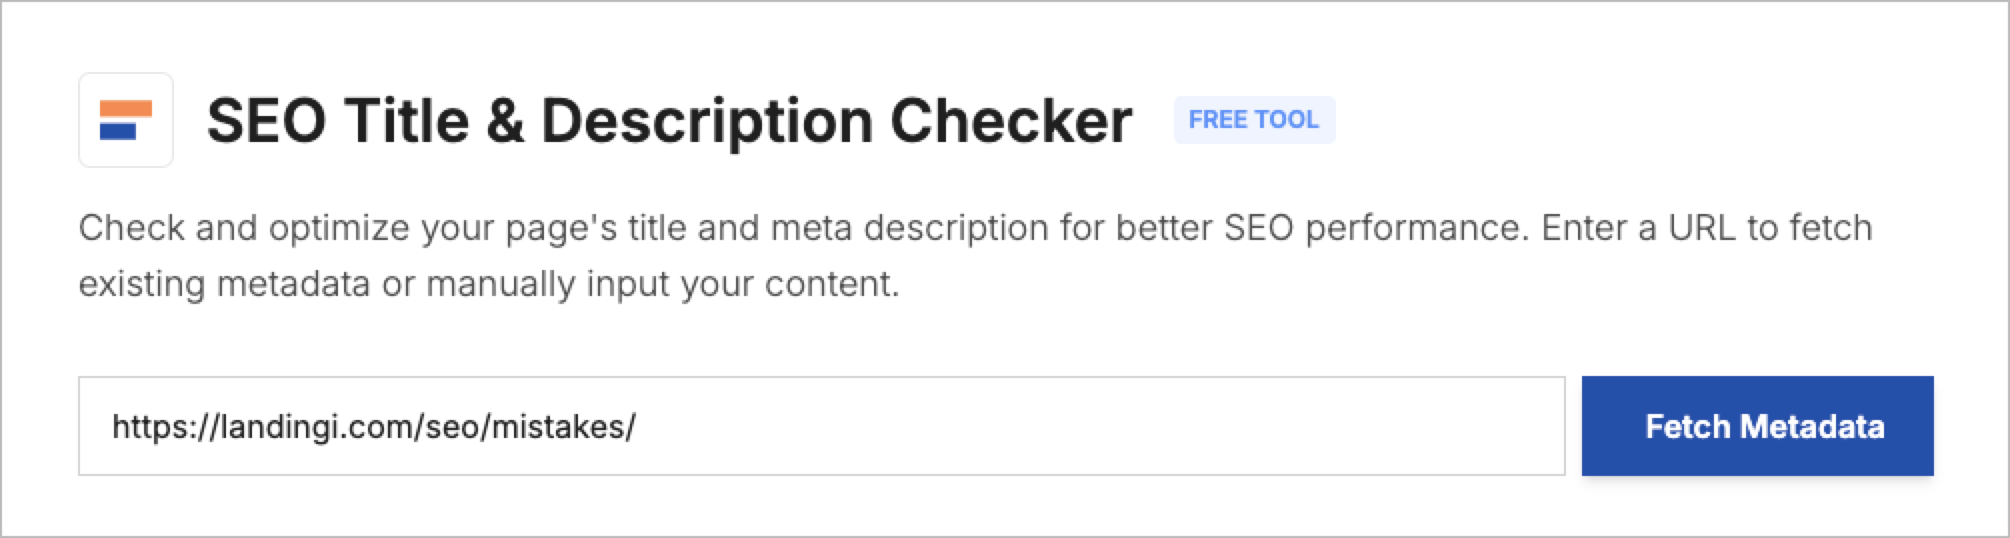2010x538 pixels.
Task: Click the word "SEO" in the heading
Action: [266, 122]
